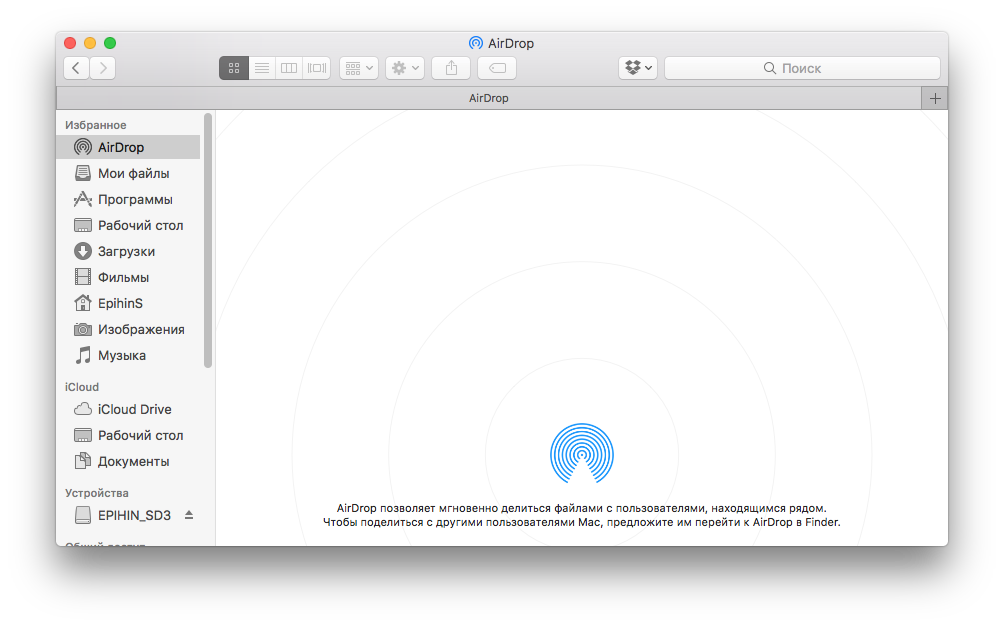Click the Share toolbar button
Image resolution: width=1004 pixels, height=626 pixels.
[x=451, y=68]
